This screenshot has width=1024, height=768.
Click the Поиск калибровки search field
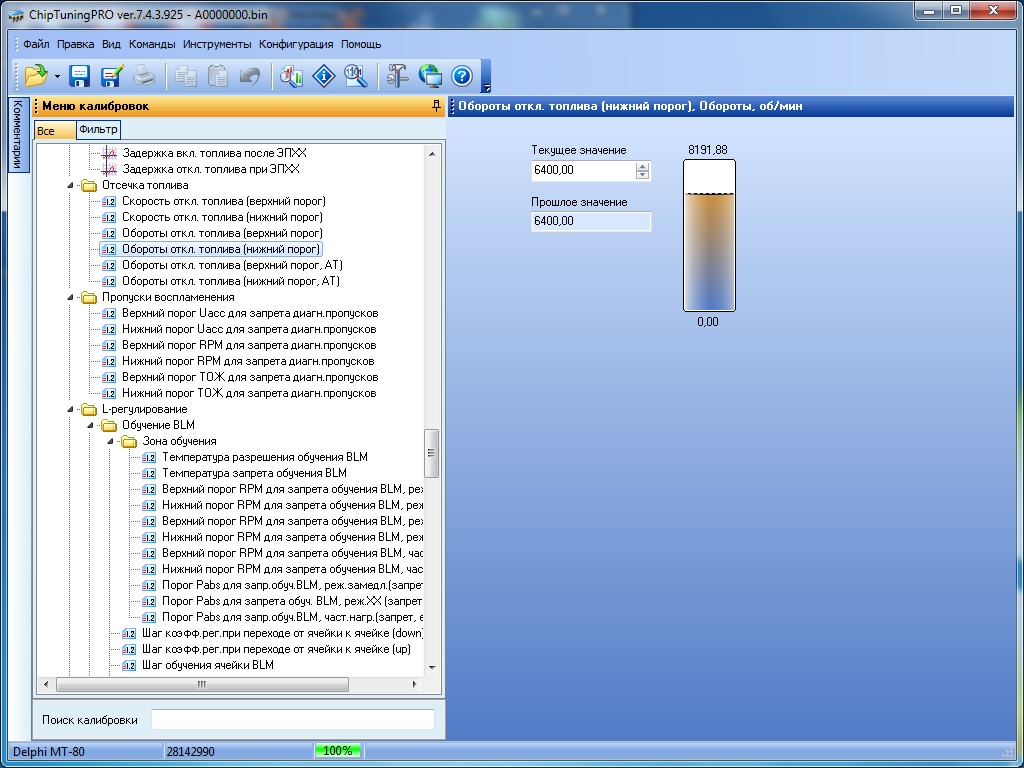pos(292,720)
